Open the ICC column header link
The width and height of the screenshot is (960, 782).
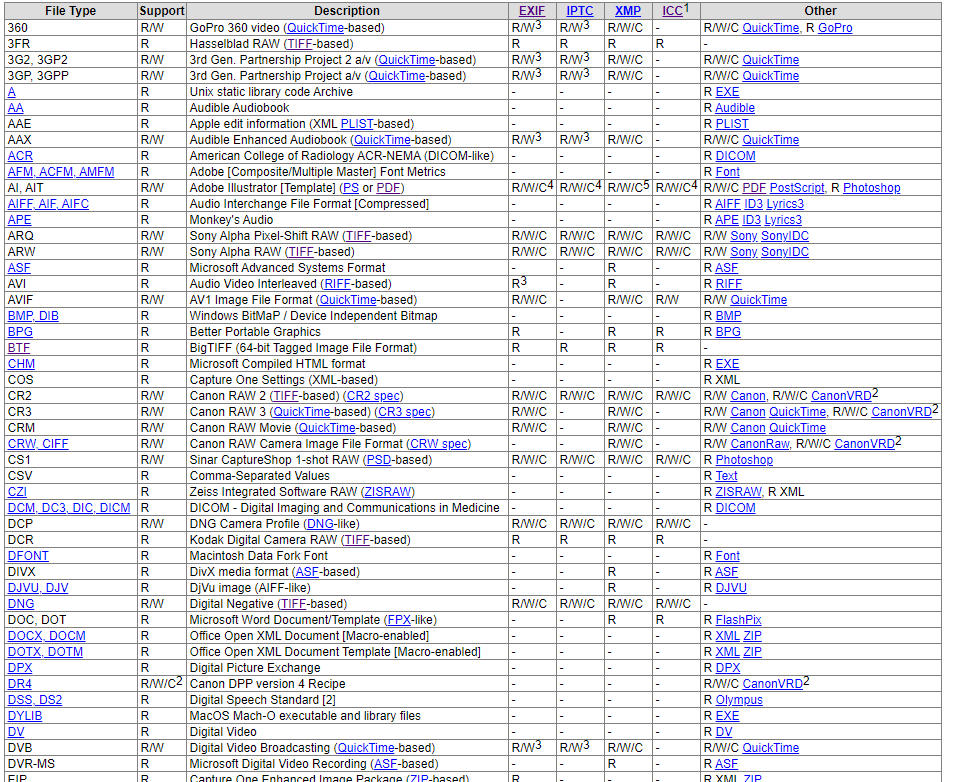pyautogui.click(x=672, y=11)
